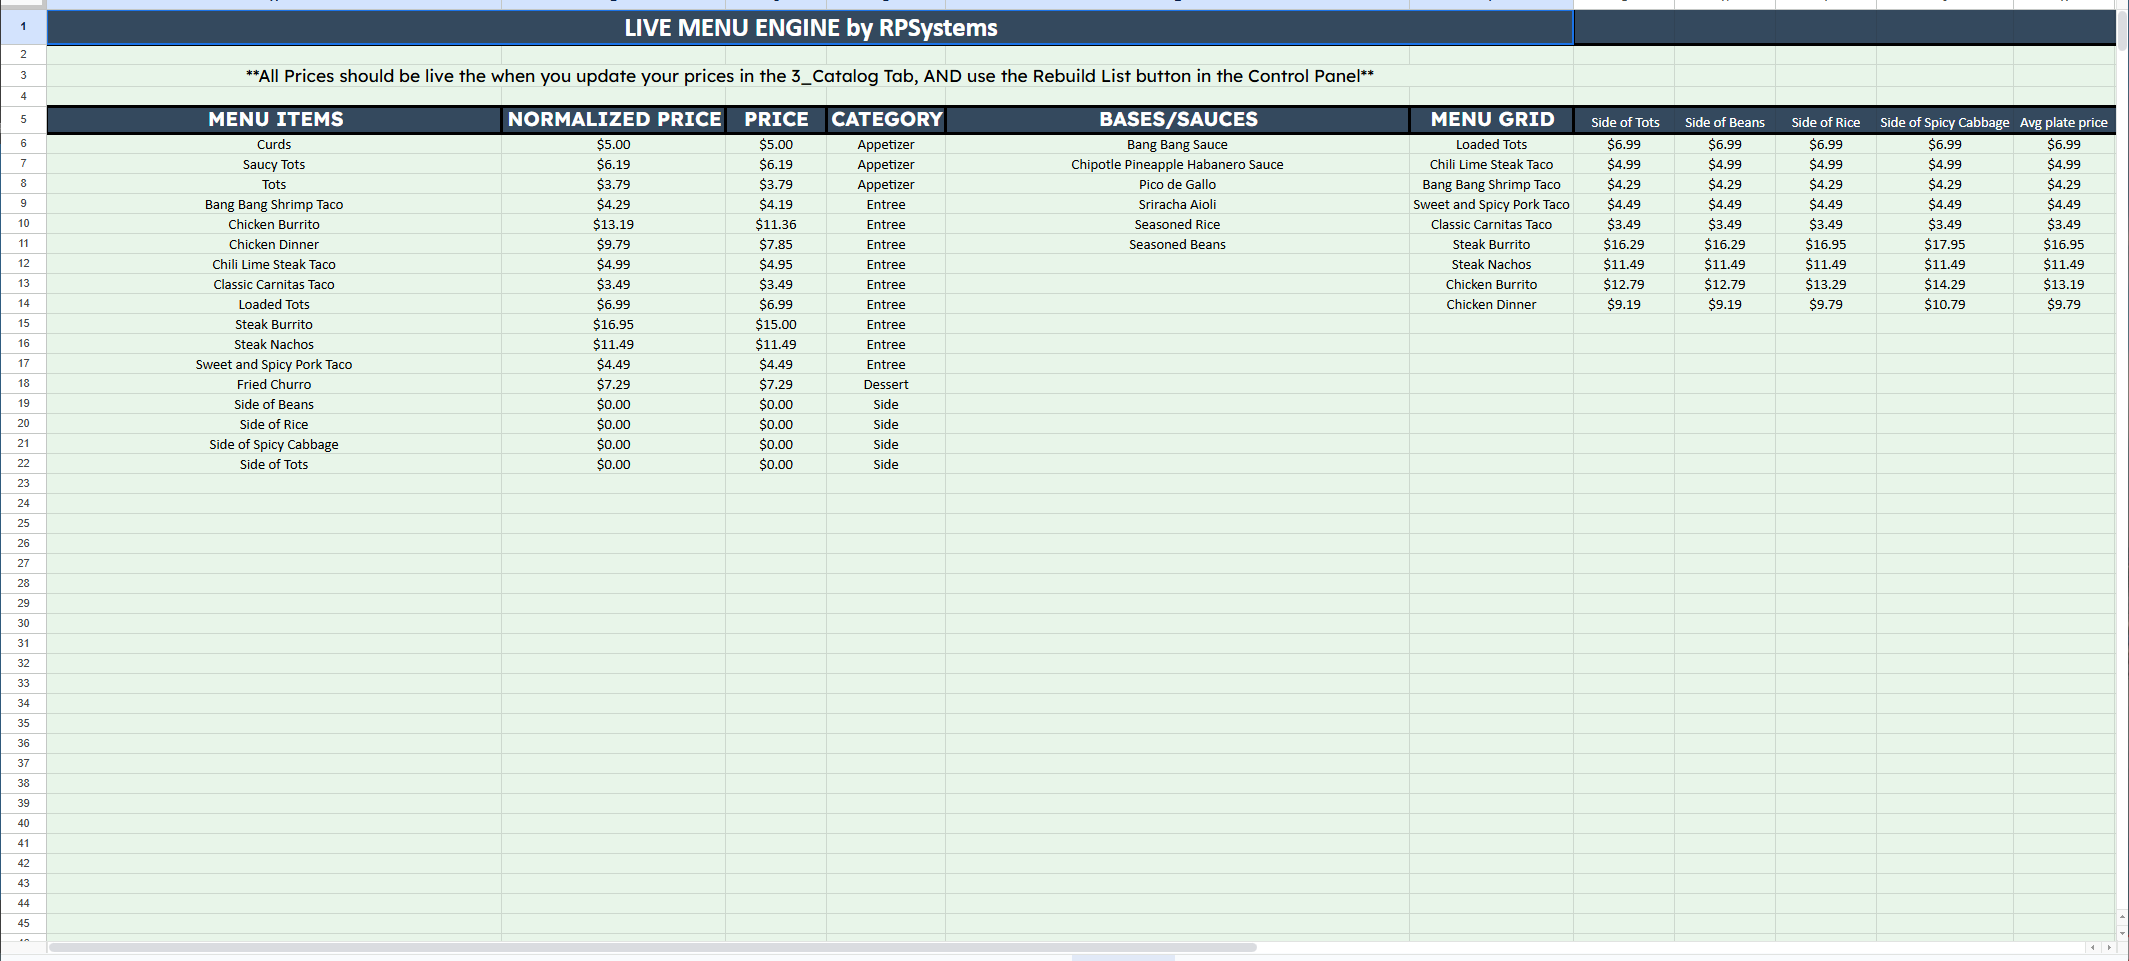Click the $0.00 price for Side of Beans

click(x=775, y=404)
